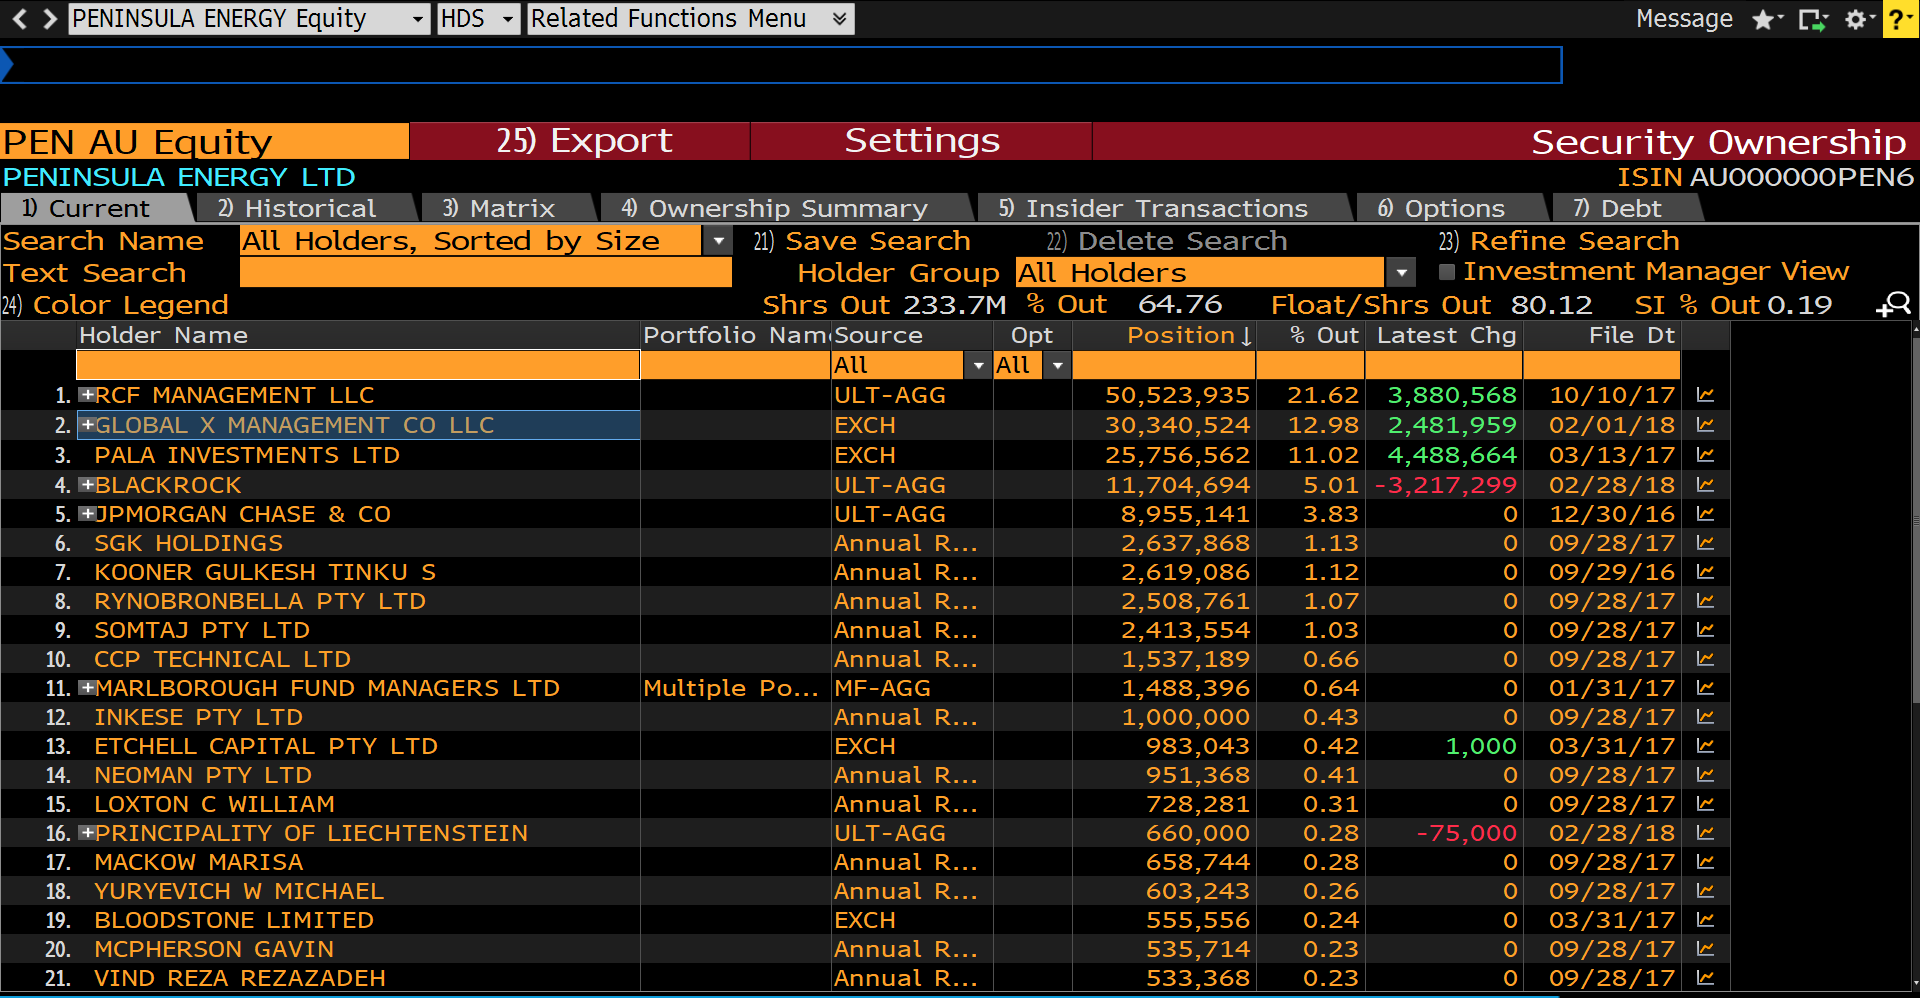Open chart icon for Neoman Pty Ltd row
1920x998 pixels.
(x=1705, y=776)
